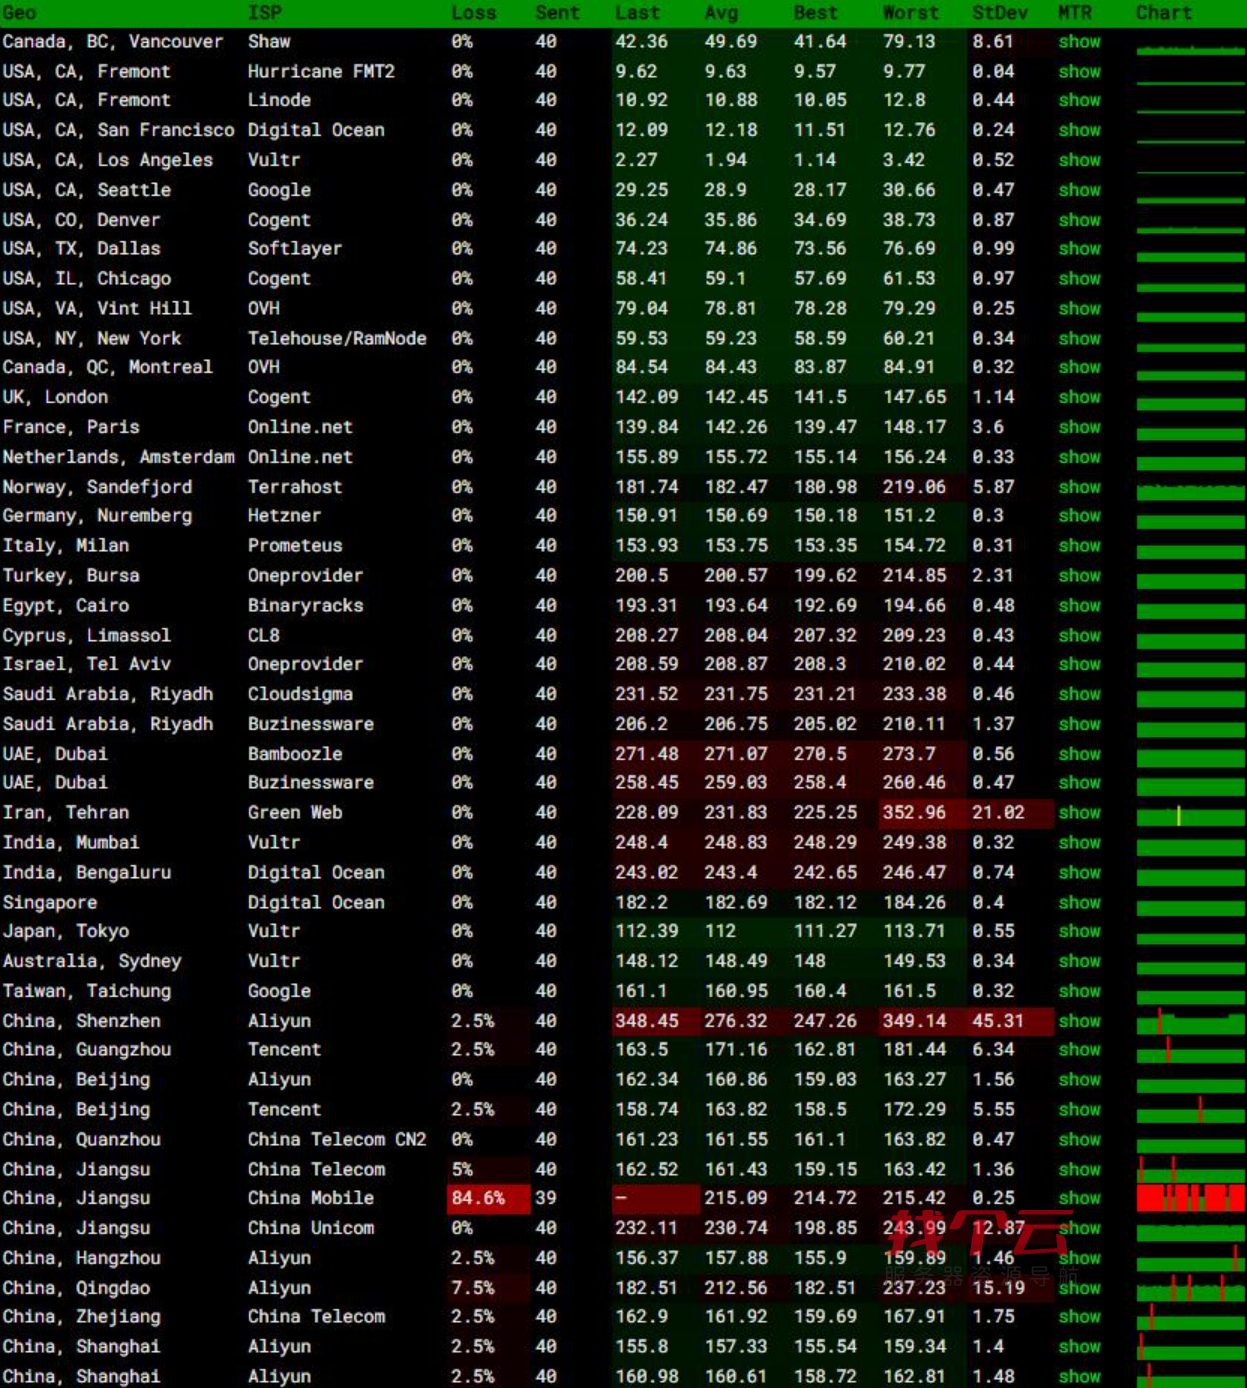The width and height of the screenshot is (1247, 1388).
Task: Open the show link for Aliyun Shenzhen
Action: click(1079, 1021)
